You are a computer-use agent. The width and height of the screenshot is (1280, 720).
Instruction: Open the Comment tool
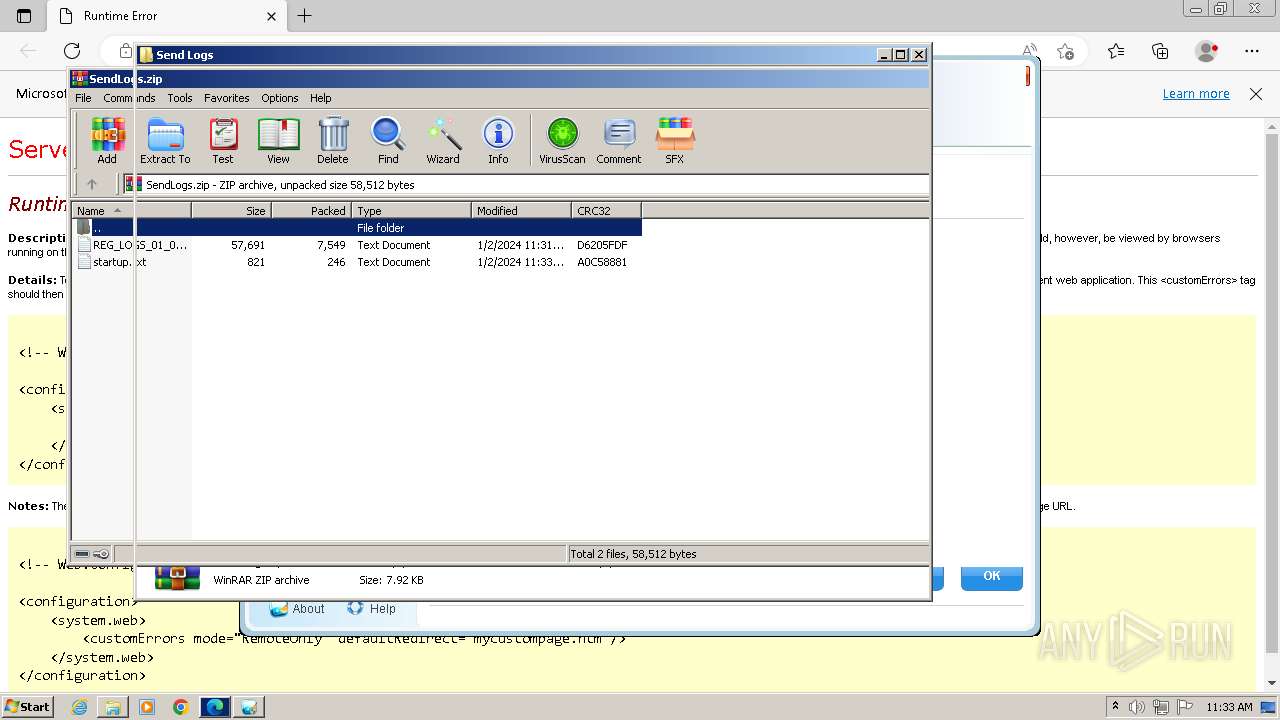[x=619, y=140]
